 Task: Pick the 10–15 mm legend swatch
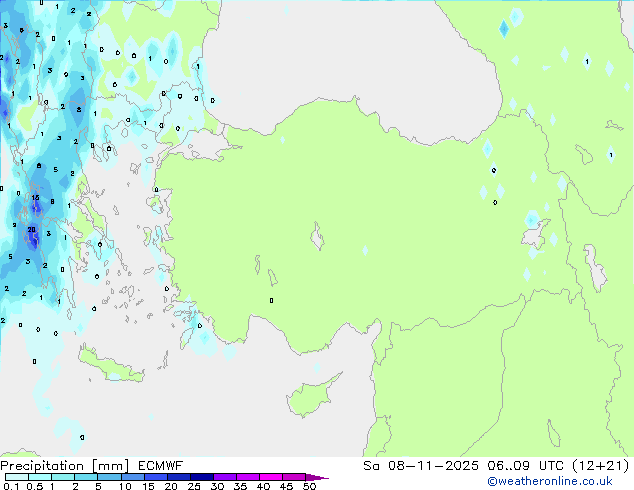(132, 477)
